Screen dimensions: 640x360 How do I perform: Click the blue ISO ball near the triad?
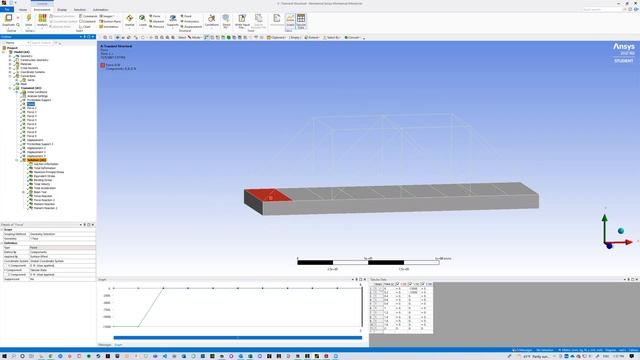621,231
